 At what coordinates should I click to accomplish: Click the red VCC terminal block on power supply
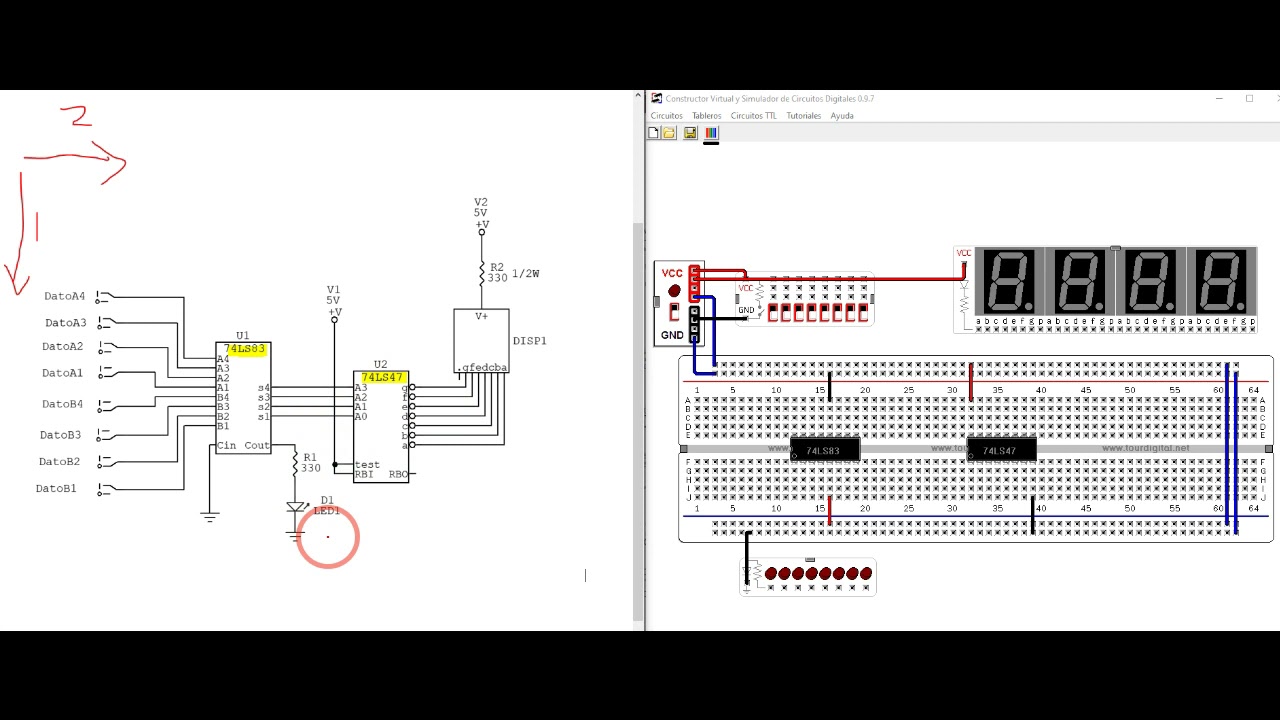694,282
